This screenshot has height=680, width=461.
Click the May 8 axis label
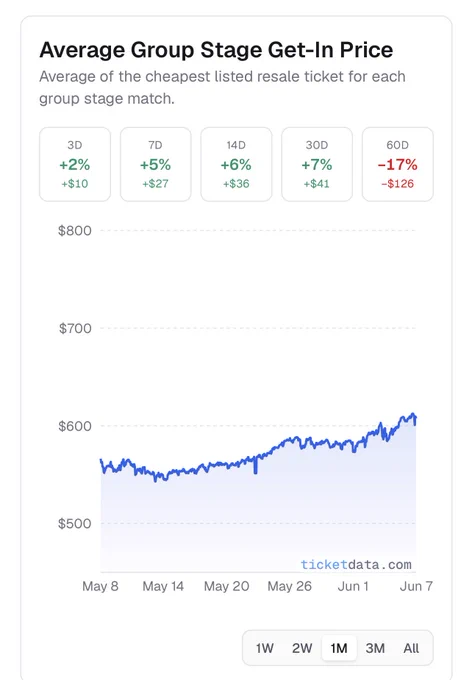100,586
